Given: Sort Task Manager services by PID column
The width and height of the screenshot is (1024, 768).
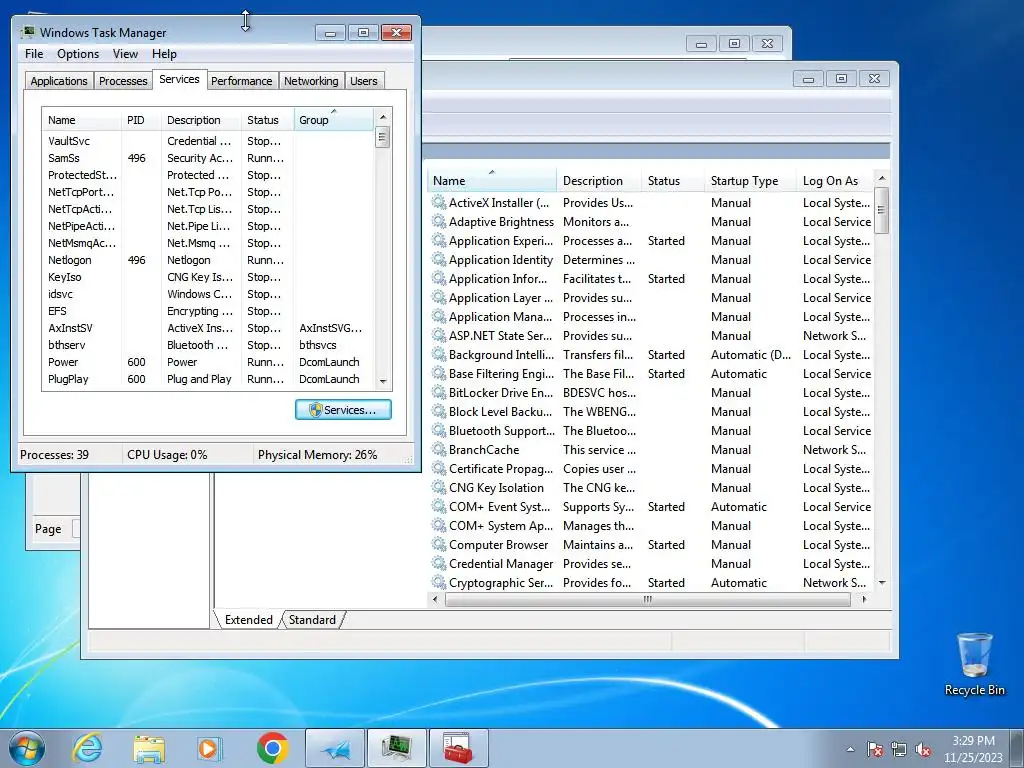Looking at the screenshot, I should pyautogui.click(x=141, y=120).
